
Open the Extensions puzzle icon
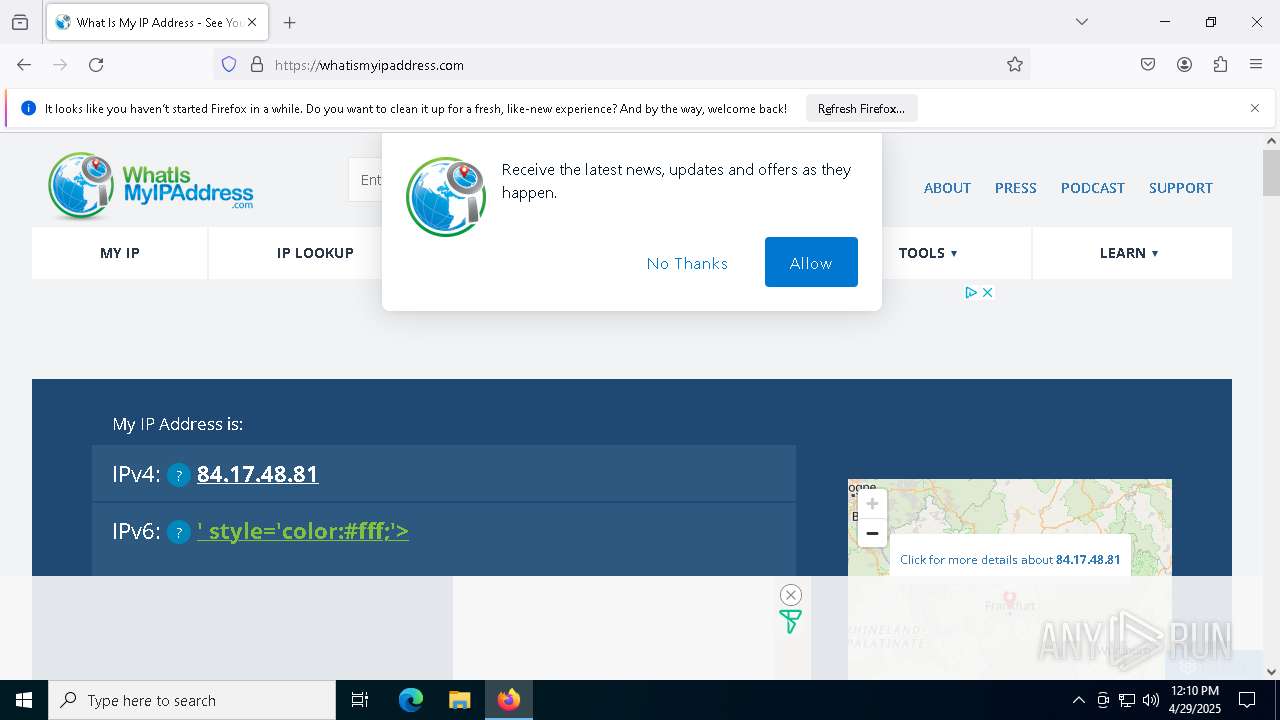[x=1220, y=65]
